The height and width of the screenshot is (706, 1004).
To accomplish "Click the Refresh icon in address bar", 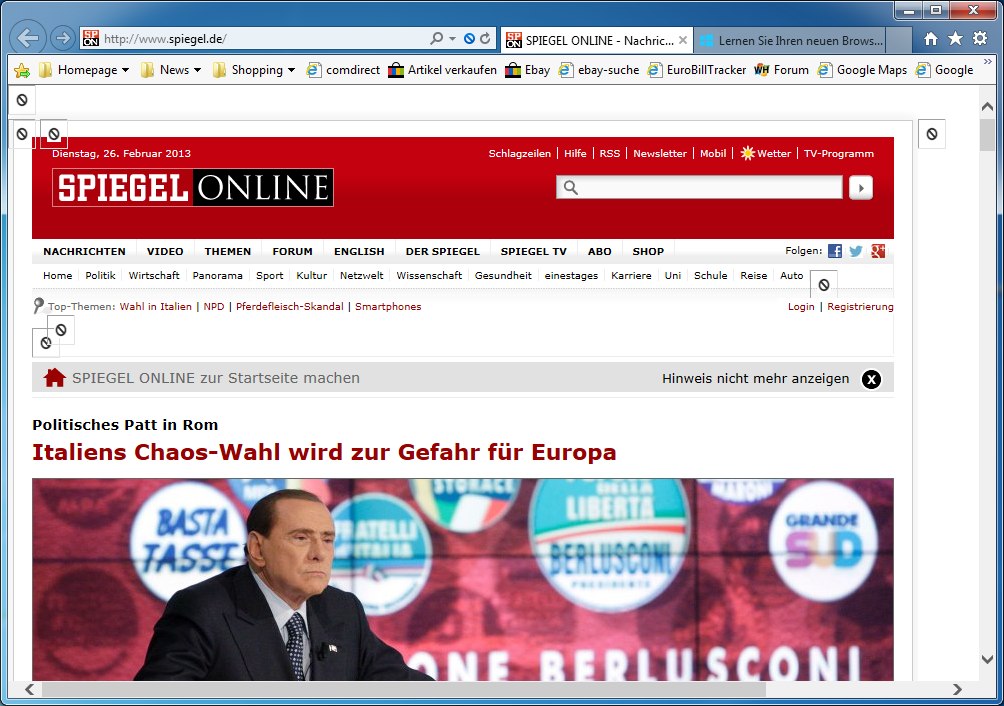I will pos(485,39).
